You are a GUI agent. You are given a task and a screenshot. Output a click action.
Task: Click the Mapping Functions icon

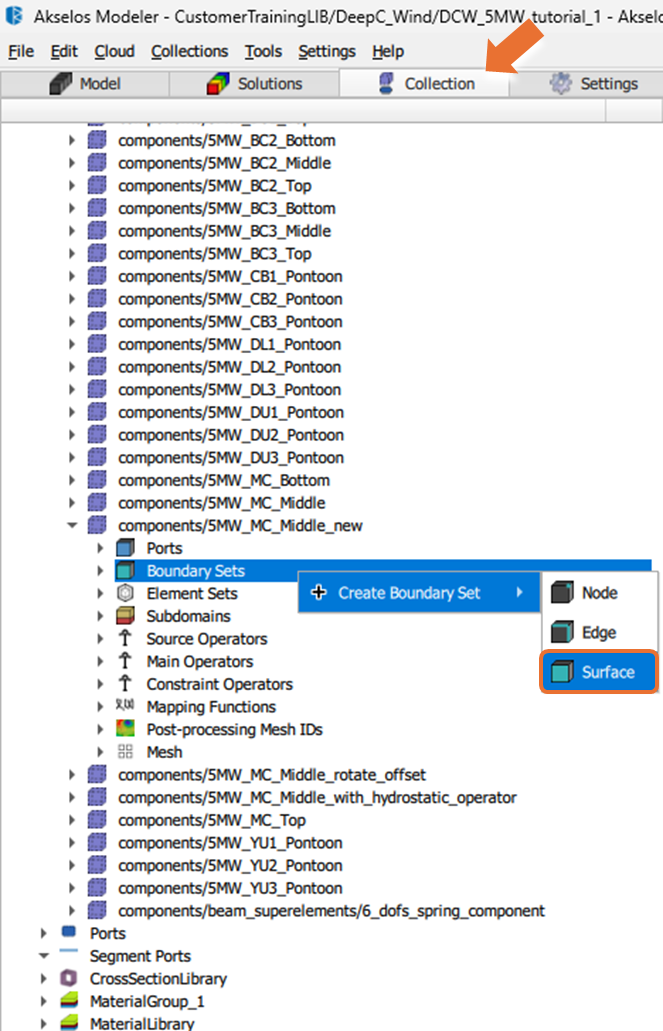[x=125, y=706]
